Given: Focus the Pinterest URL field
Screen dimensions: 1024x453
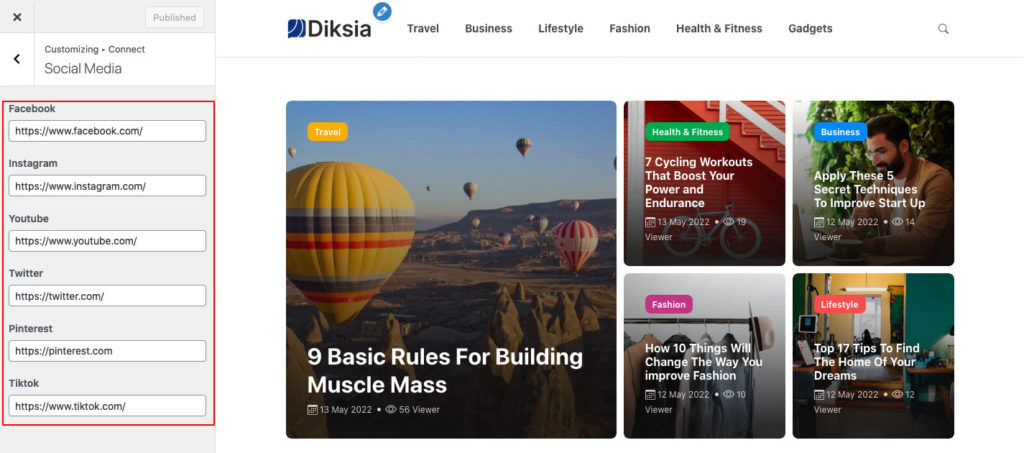Looking at the screenshot, I should pos(107,351).
